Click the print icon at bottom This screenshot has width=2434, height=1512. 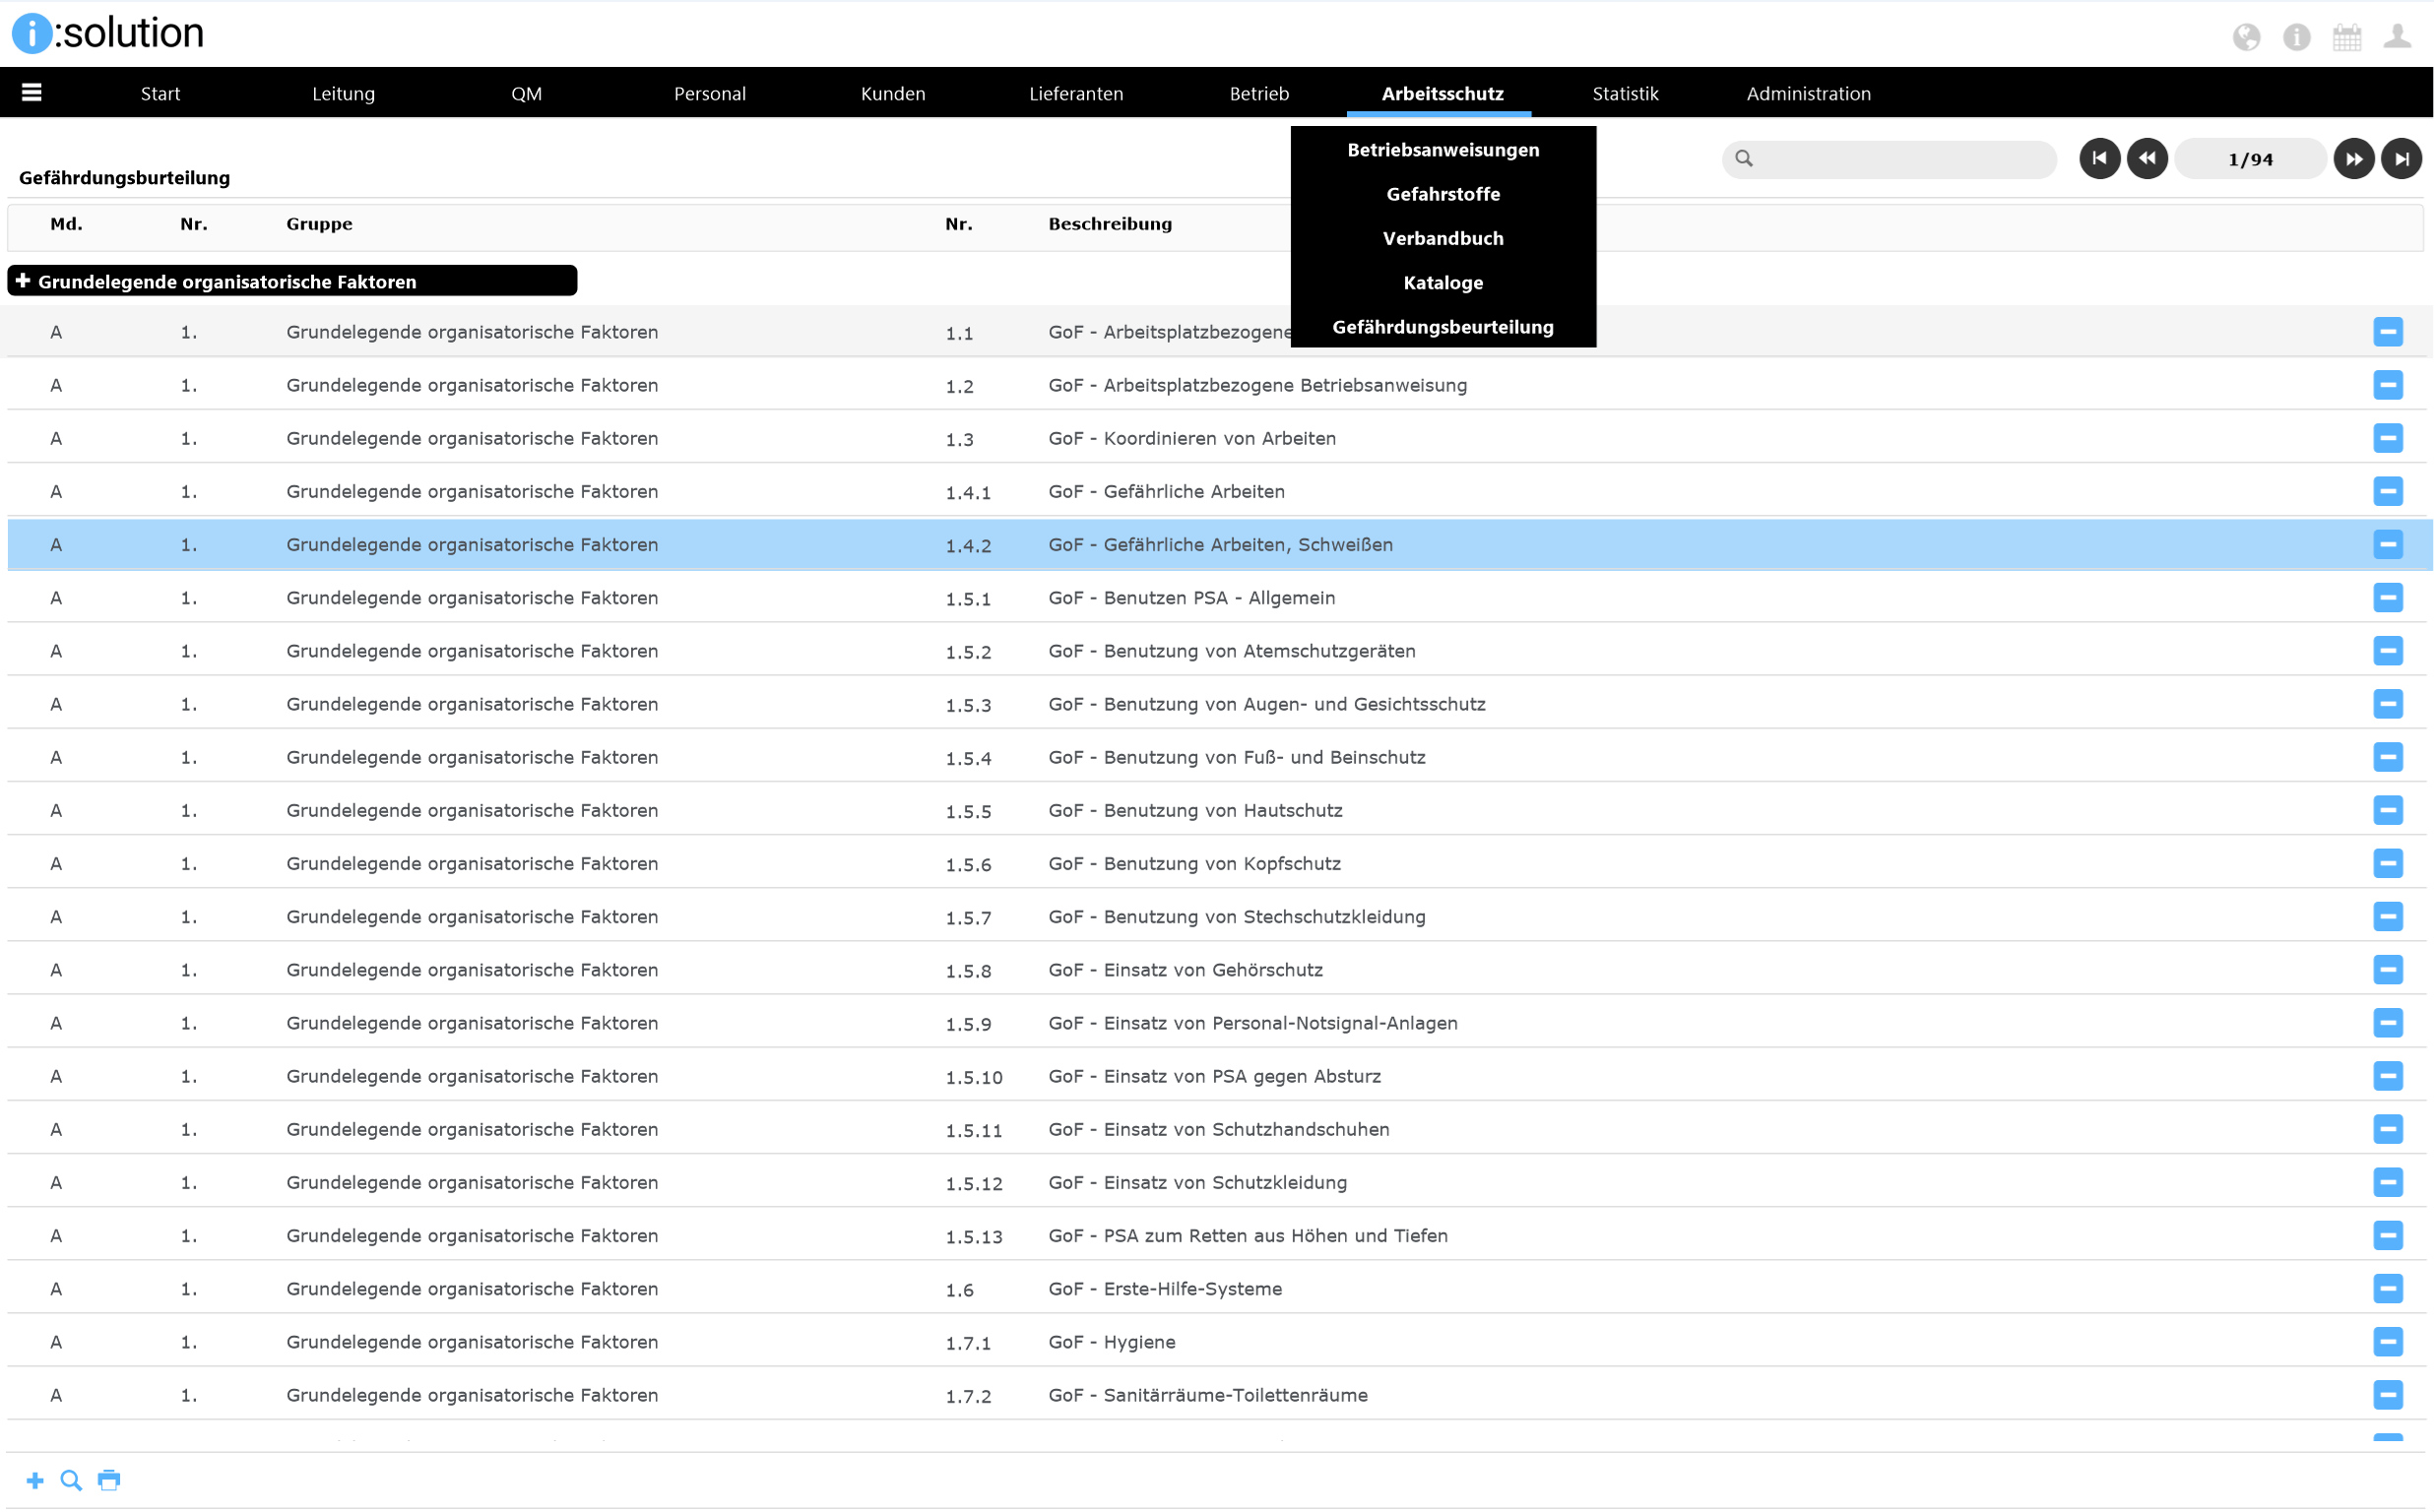click(x=109, y=1480)
